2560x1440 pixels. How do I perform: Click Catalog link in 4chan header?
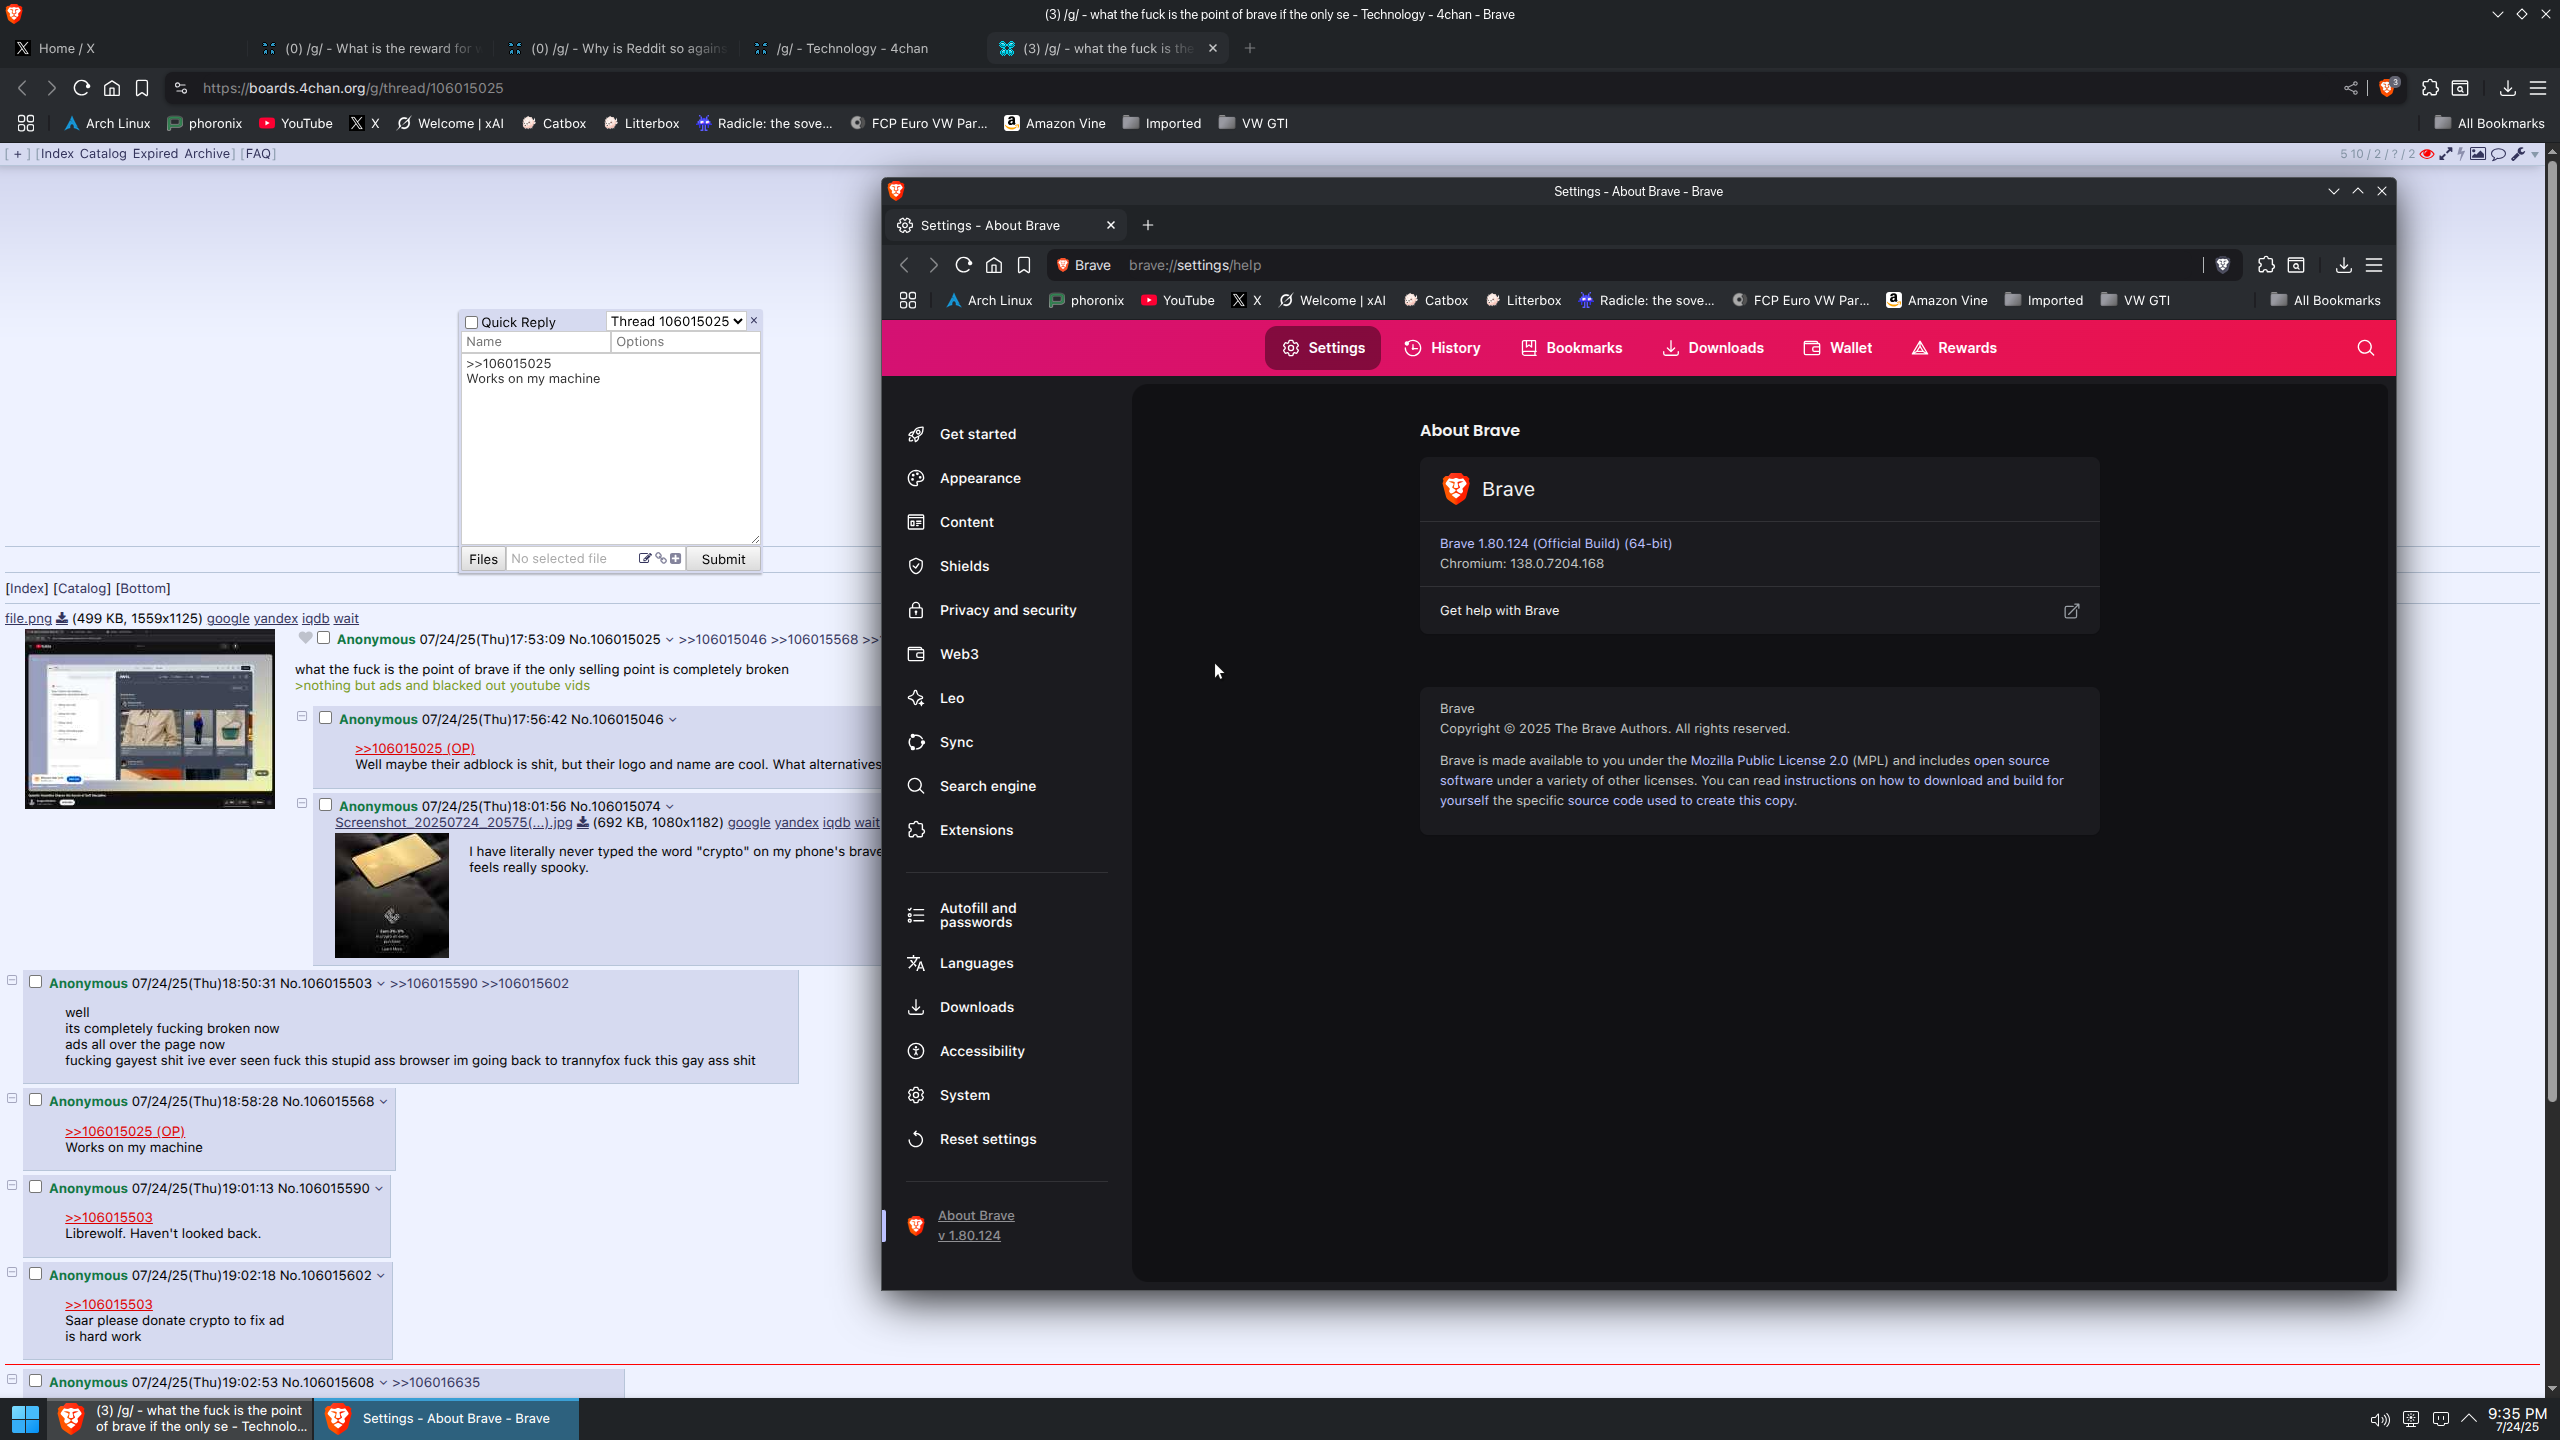(x=103, y=154)
